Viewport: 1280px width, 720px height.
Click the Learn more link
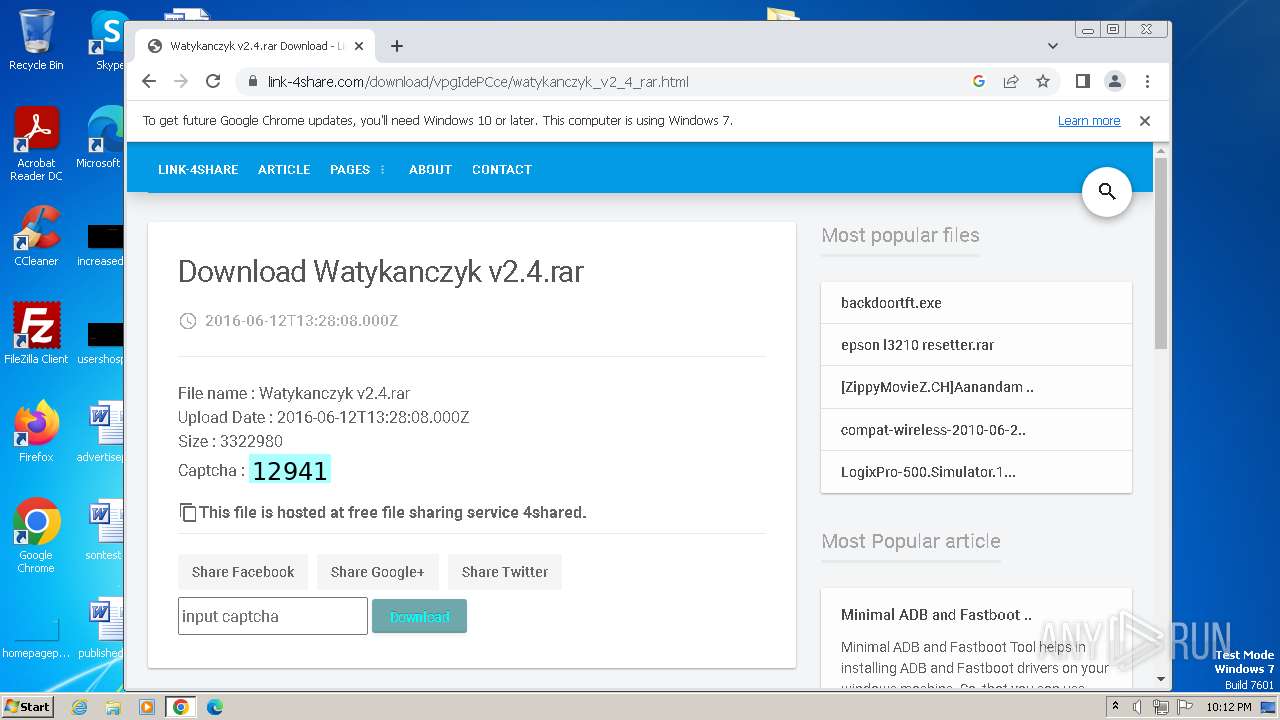point(1089,121)
